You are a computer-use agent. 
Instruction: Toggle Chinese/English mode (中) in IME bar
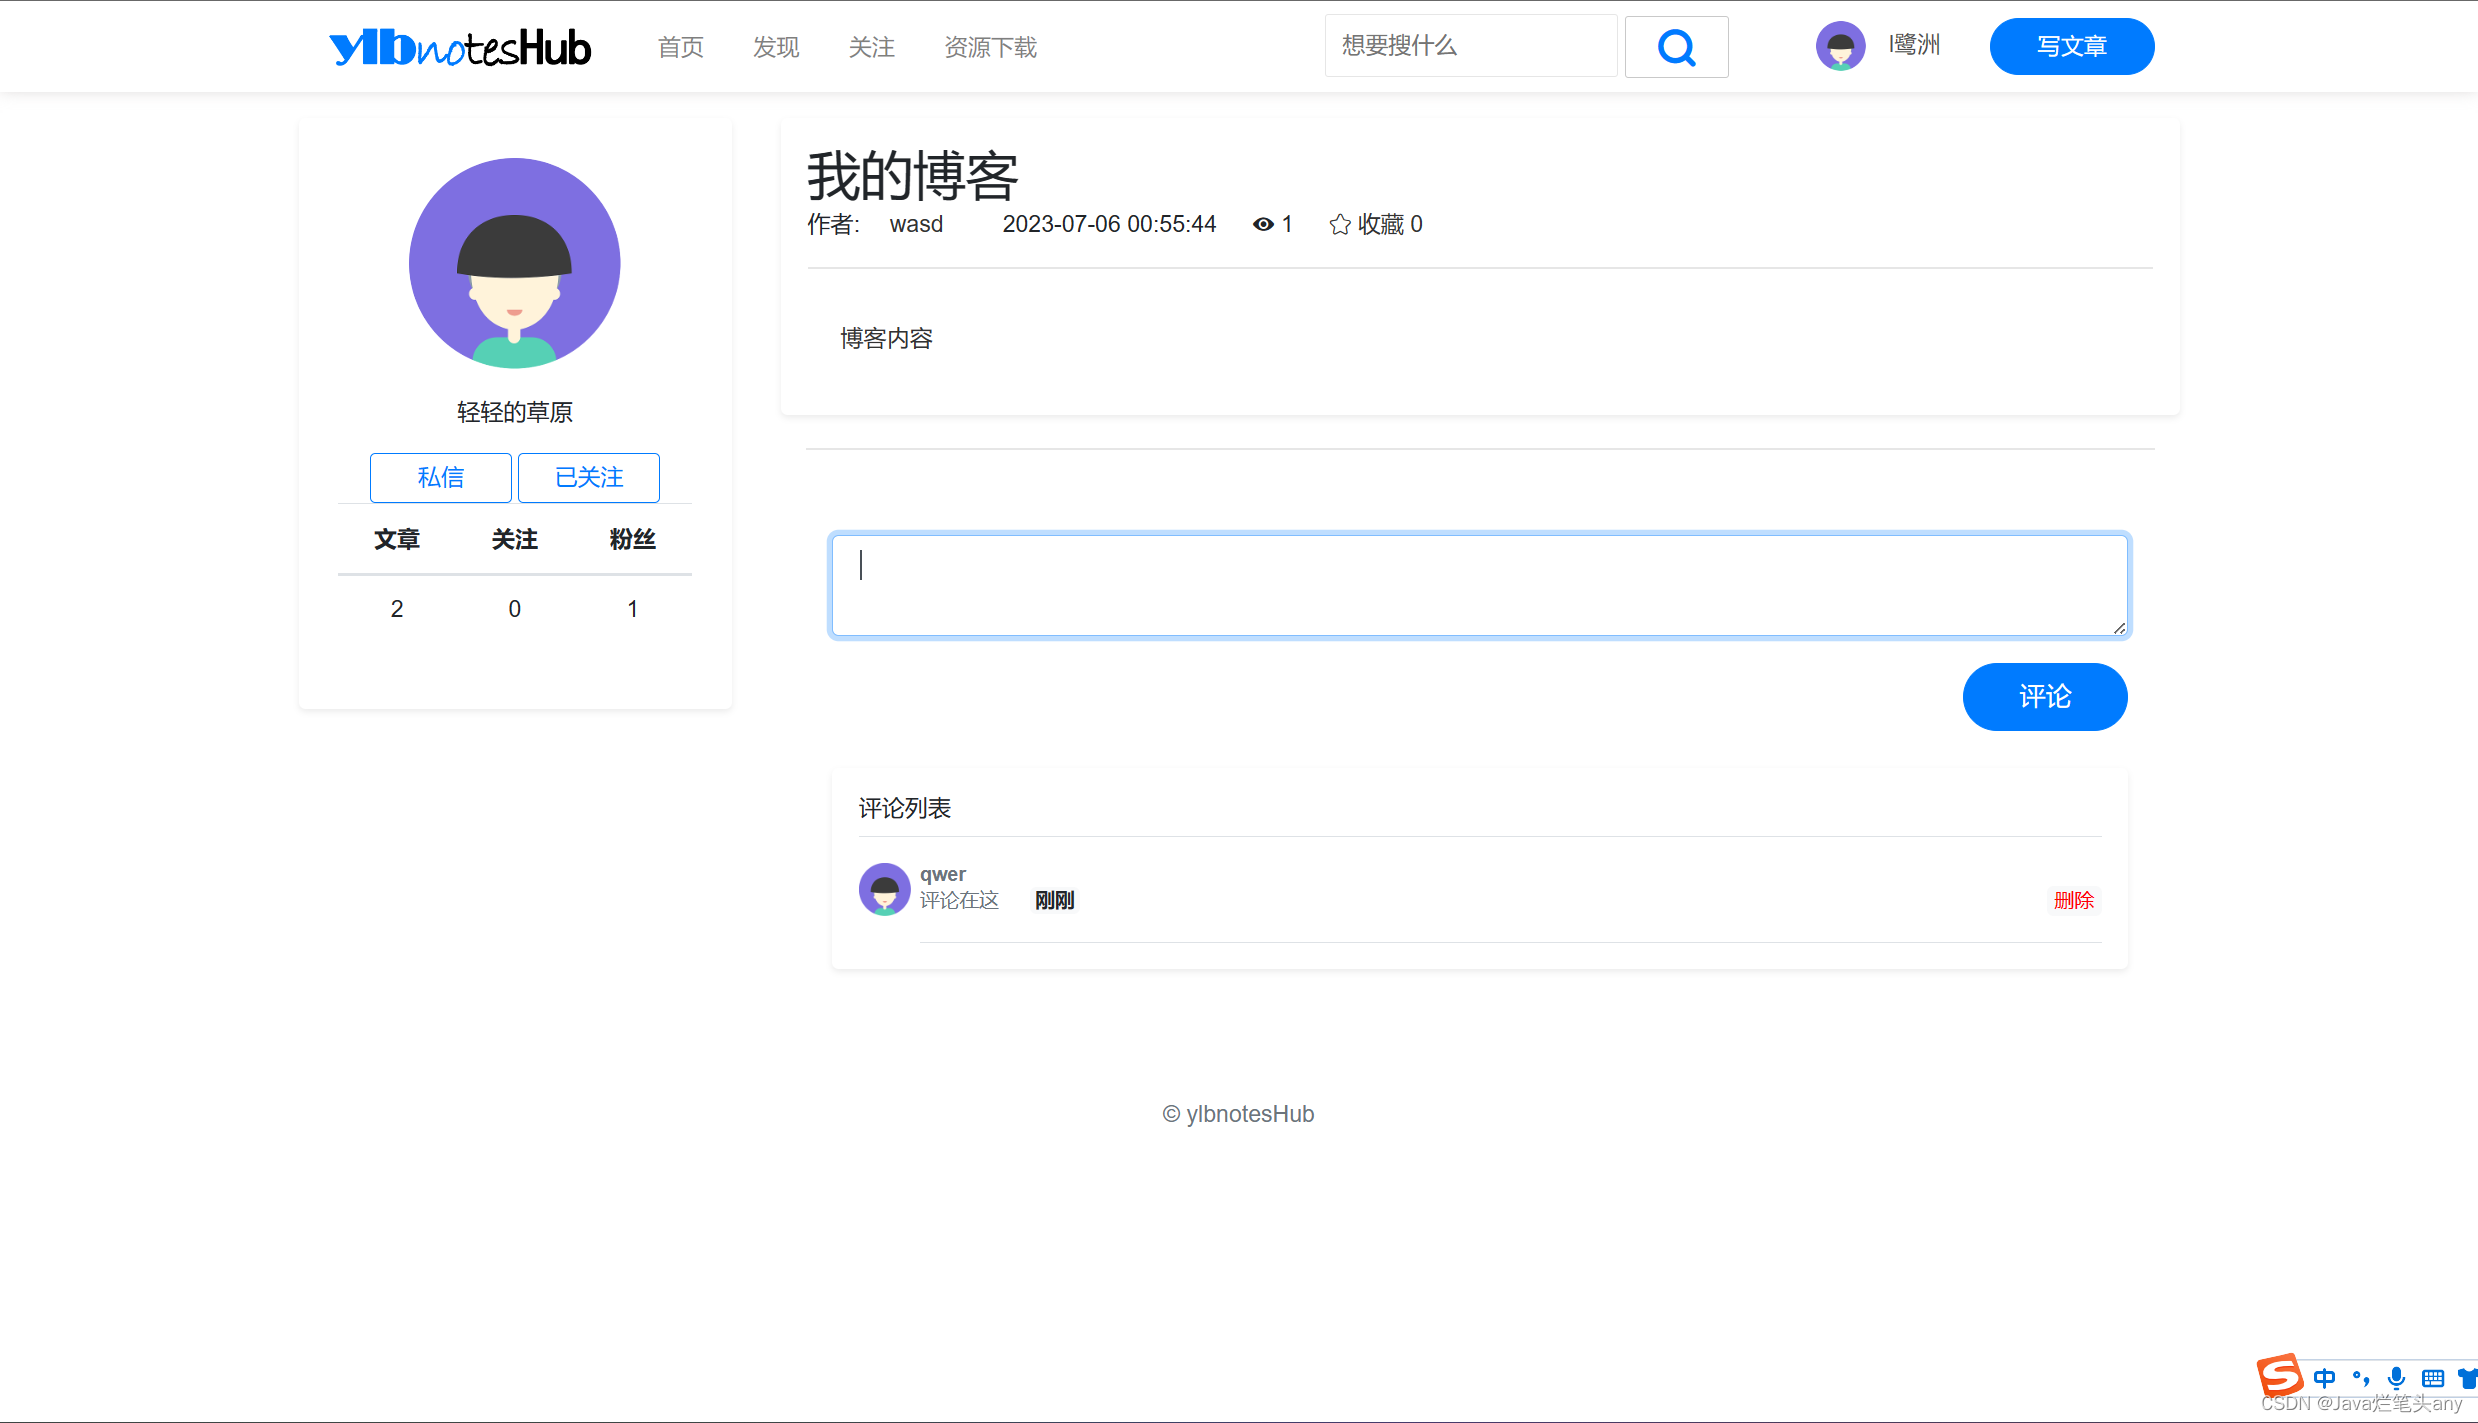pos(2324,1378)
